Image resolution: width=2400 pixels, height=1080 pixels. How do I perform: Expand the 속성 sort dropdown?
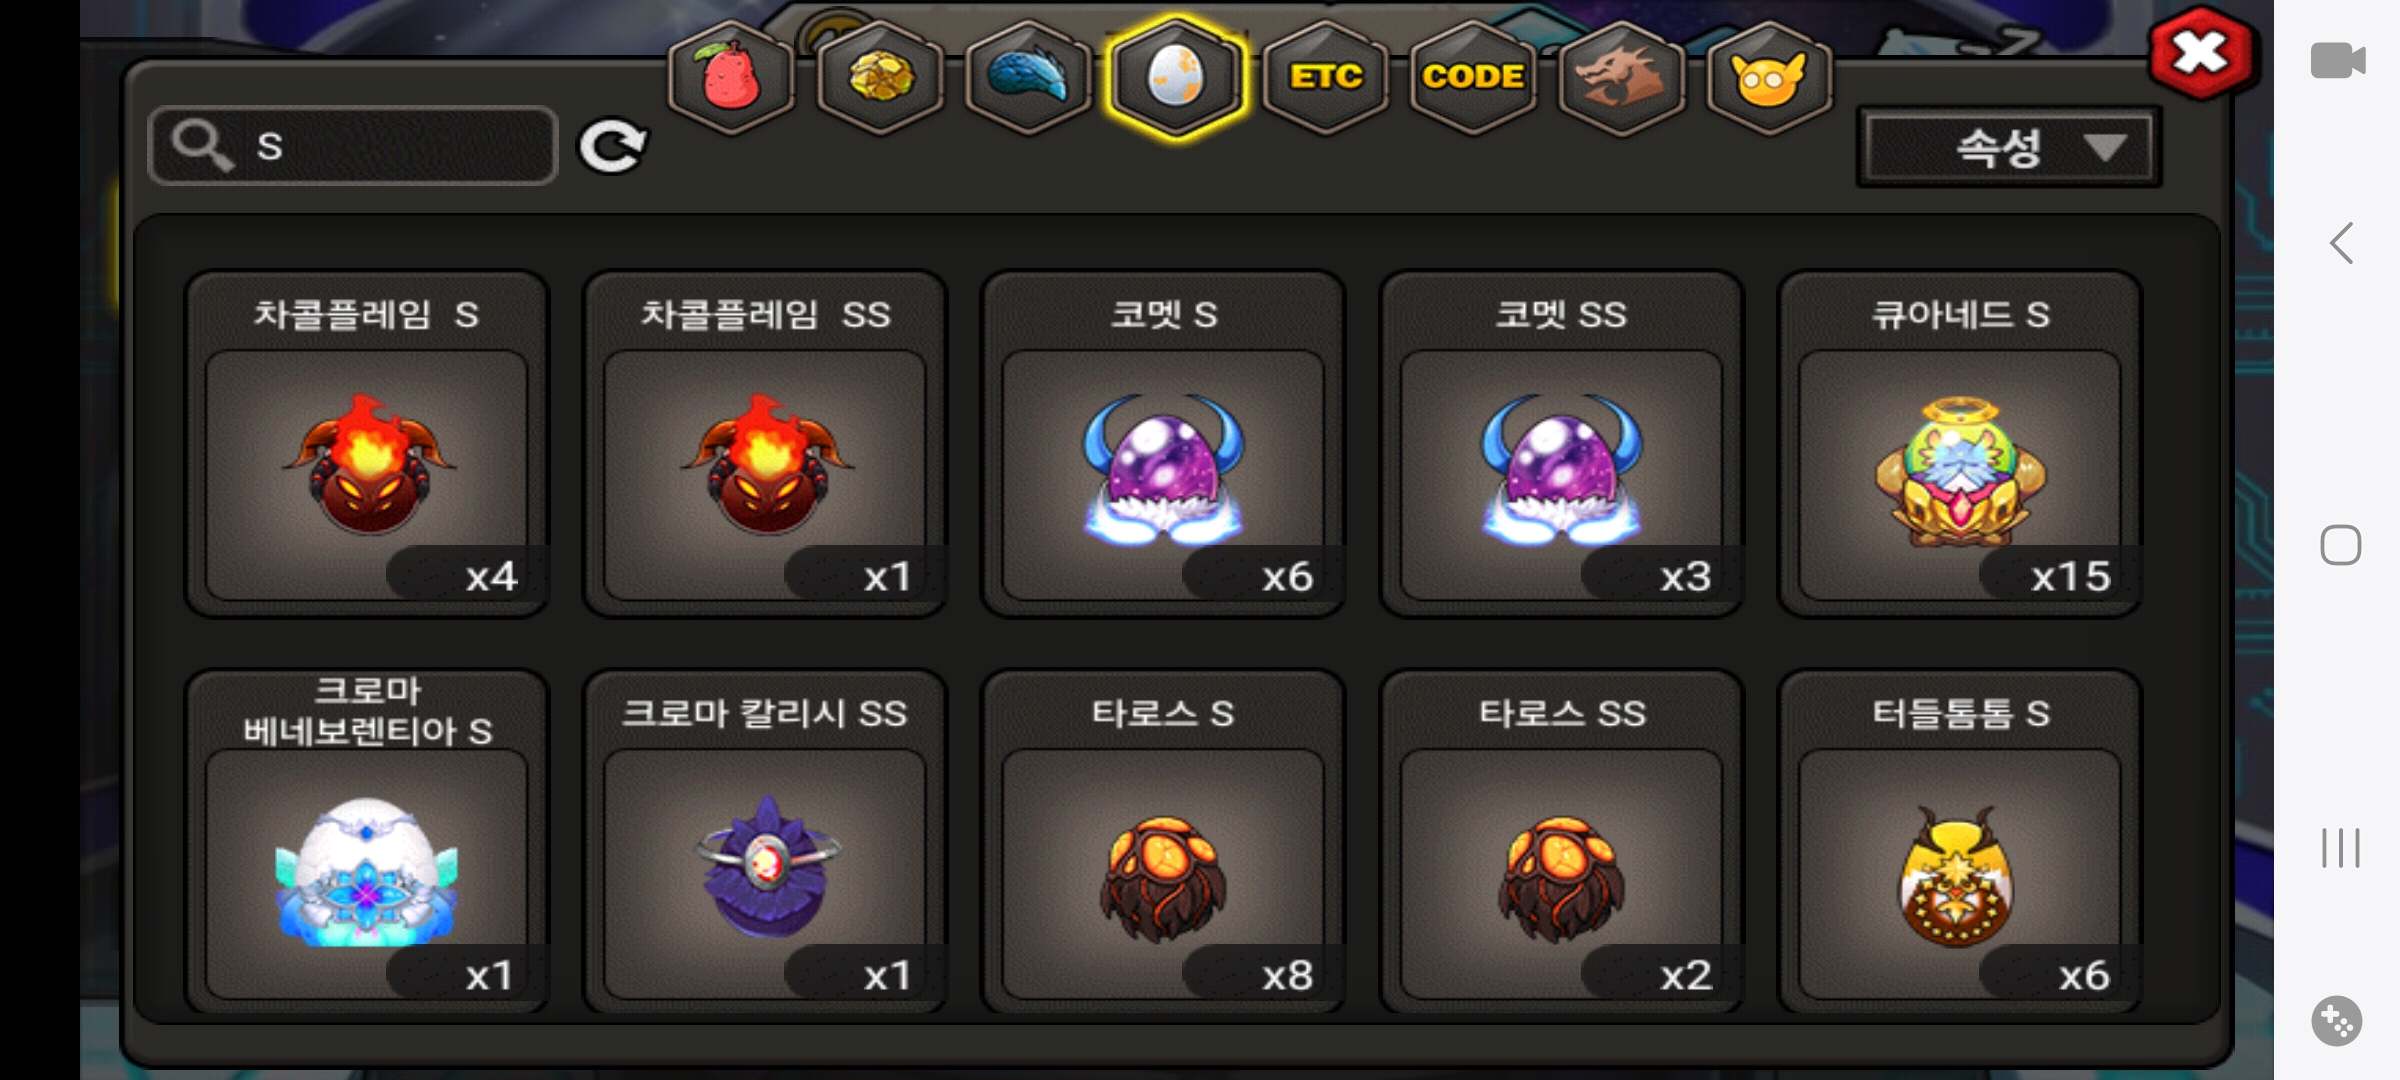pyautogui.click(x=2009, y=148)
